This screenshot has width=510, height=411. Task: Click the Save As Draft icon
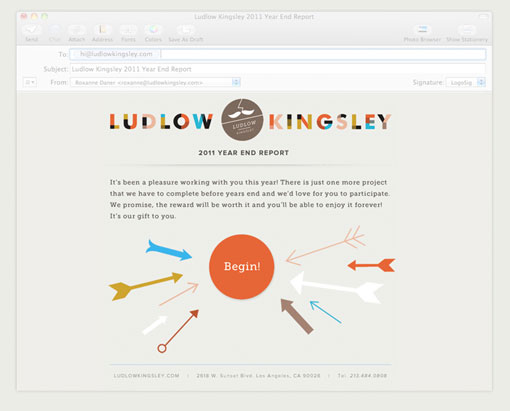(186, 30)
